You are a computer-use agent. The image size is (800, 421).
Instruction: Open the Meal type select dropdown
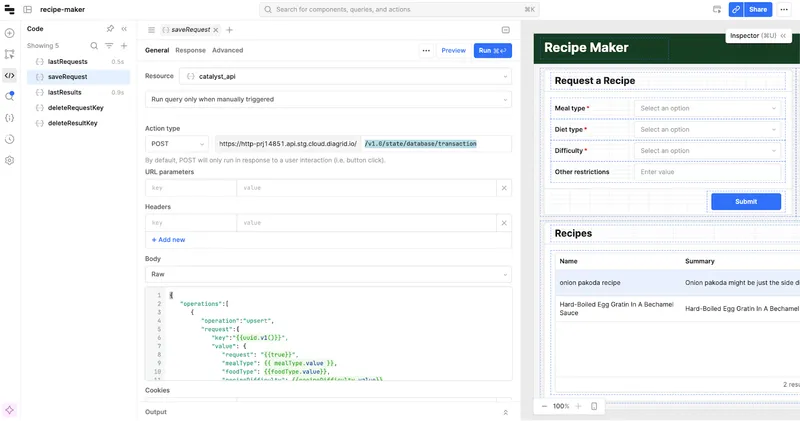707,108
